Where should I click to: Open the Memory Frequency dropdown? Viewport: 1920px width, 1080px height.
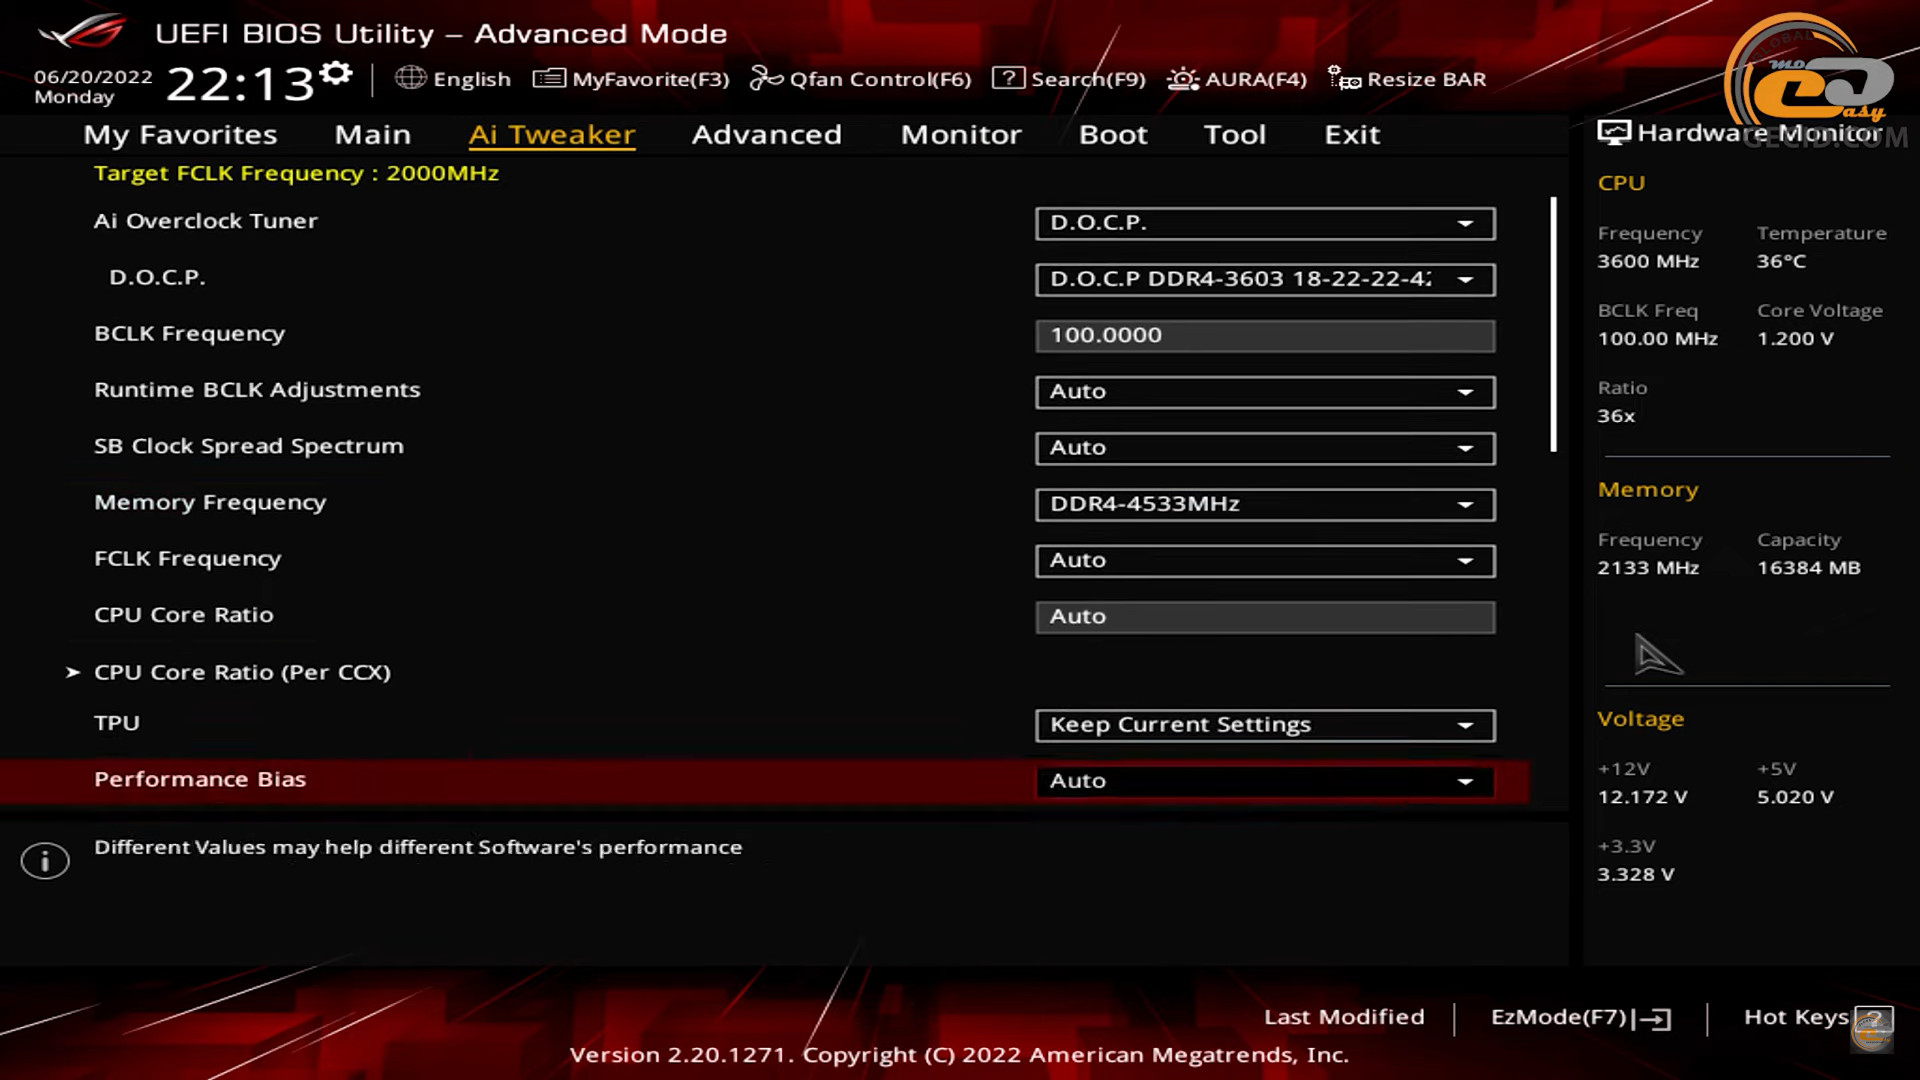point(1265,504)
